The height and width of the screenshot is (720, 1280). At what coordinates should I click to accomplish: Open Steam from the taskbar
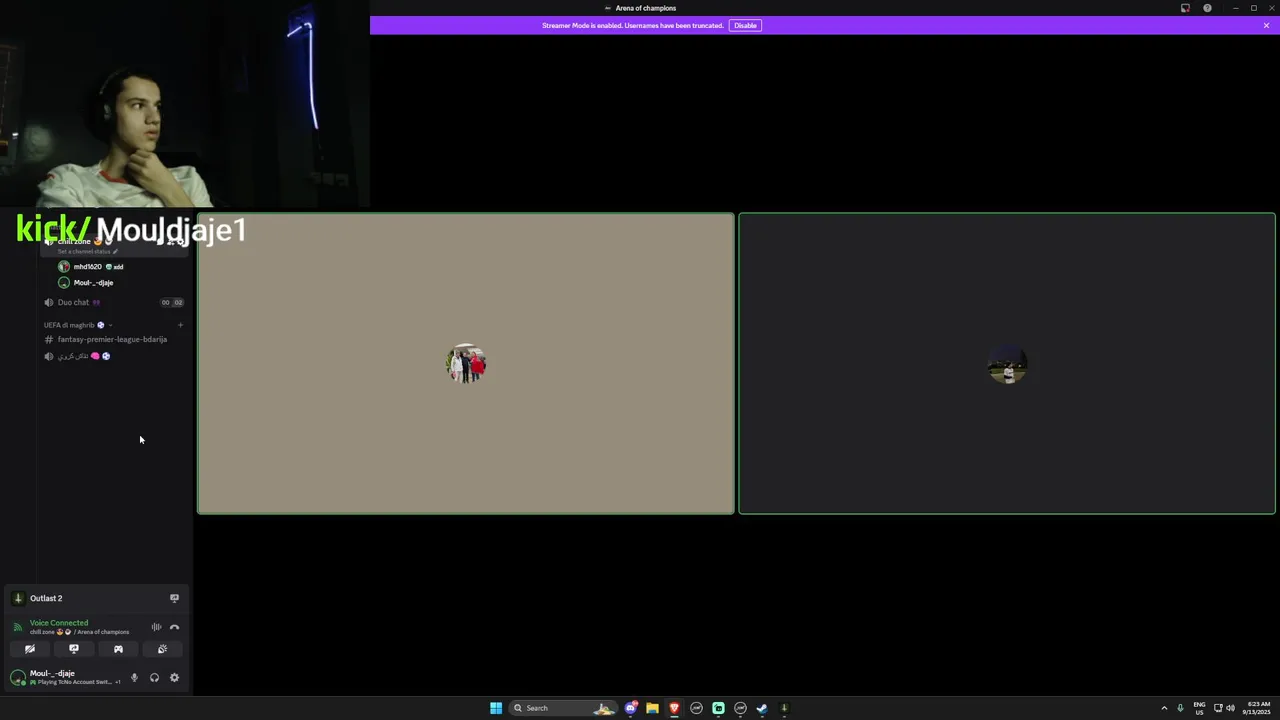[x=762, y=708]
